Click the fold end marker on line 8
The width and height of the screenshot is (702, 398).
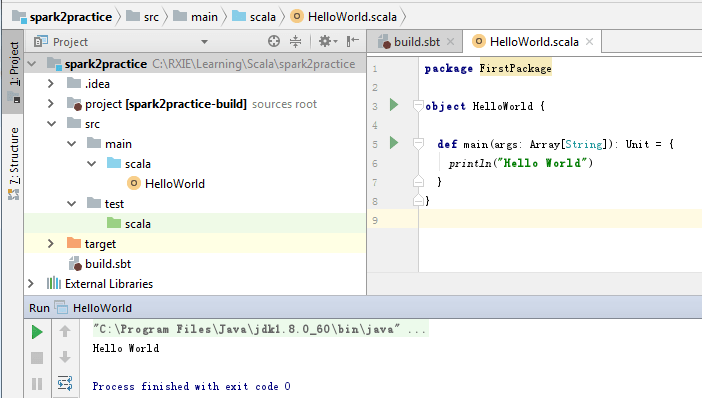(x=418, y=201)
